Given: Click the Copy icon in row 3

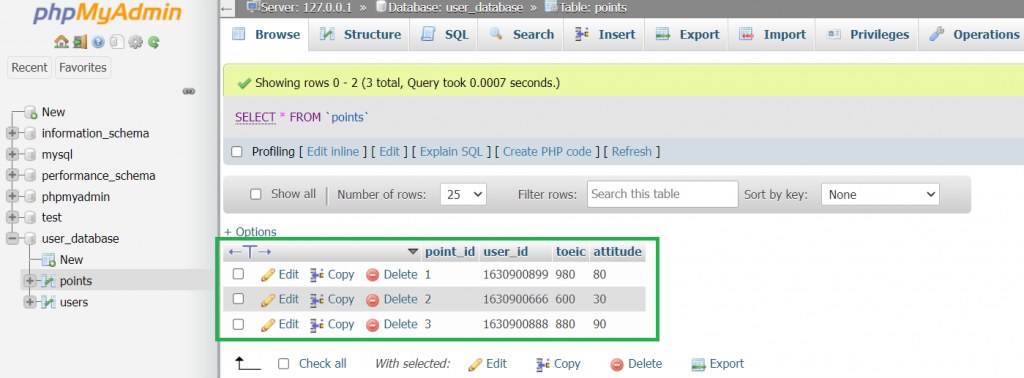Looking at the screenshot, I should coord(317,324).
